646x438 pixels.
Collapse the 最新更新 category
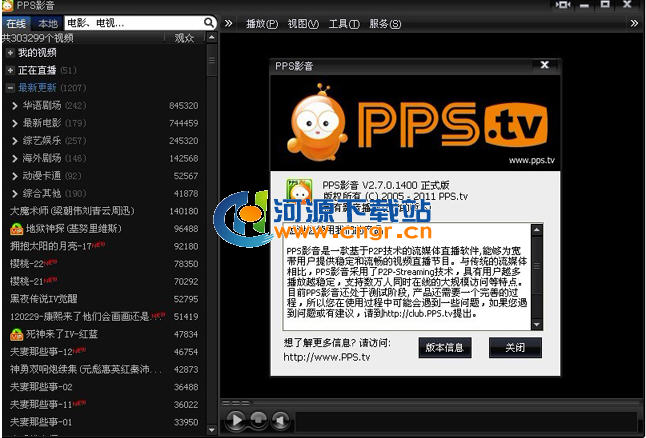coord(10,88)
